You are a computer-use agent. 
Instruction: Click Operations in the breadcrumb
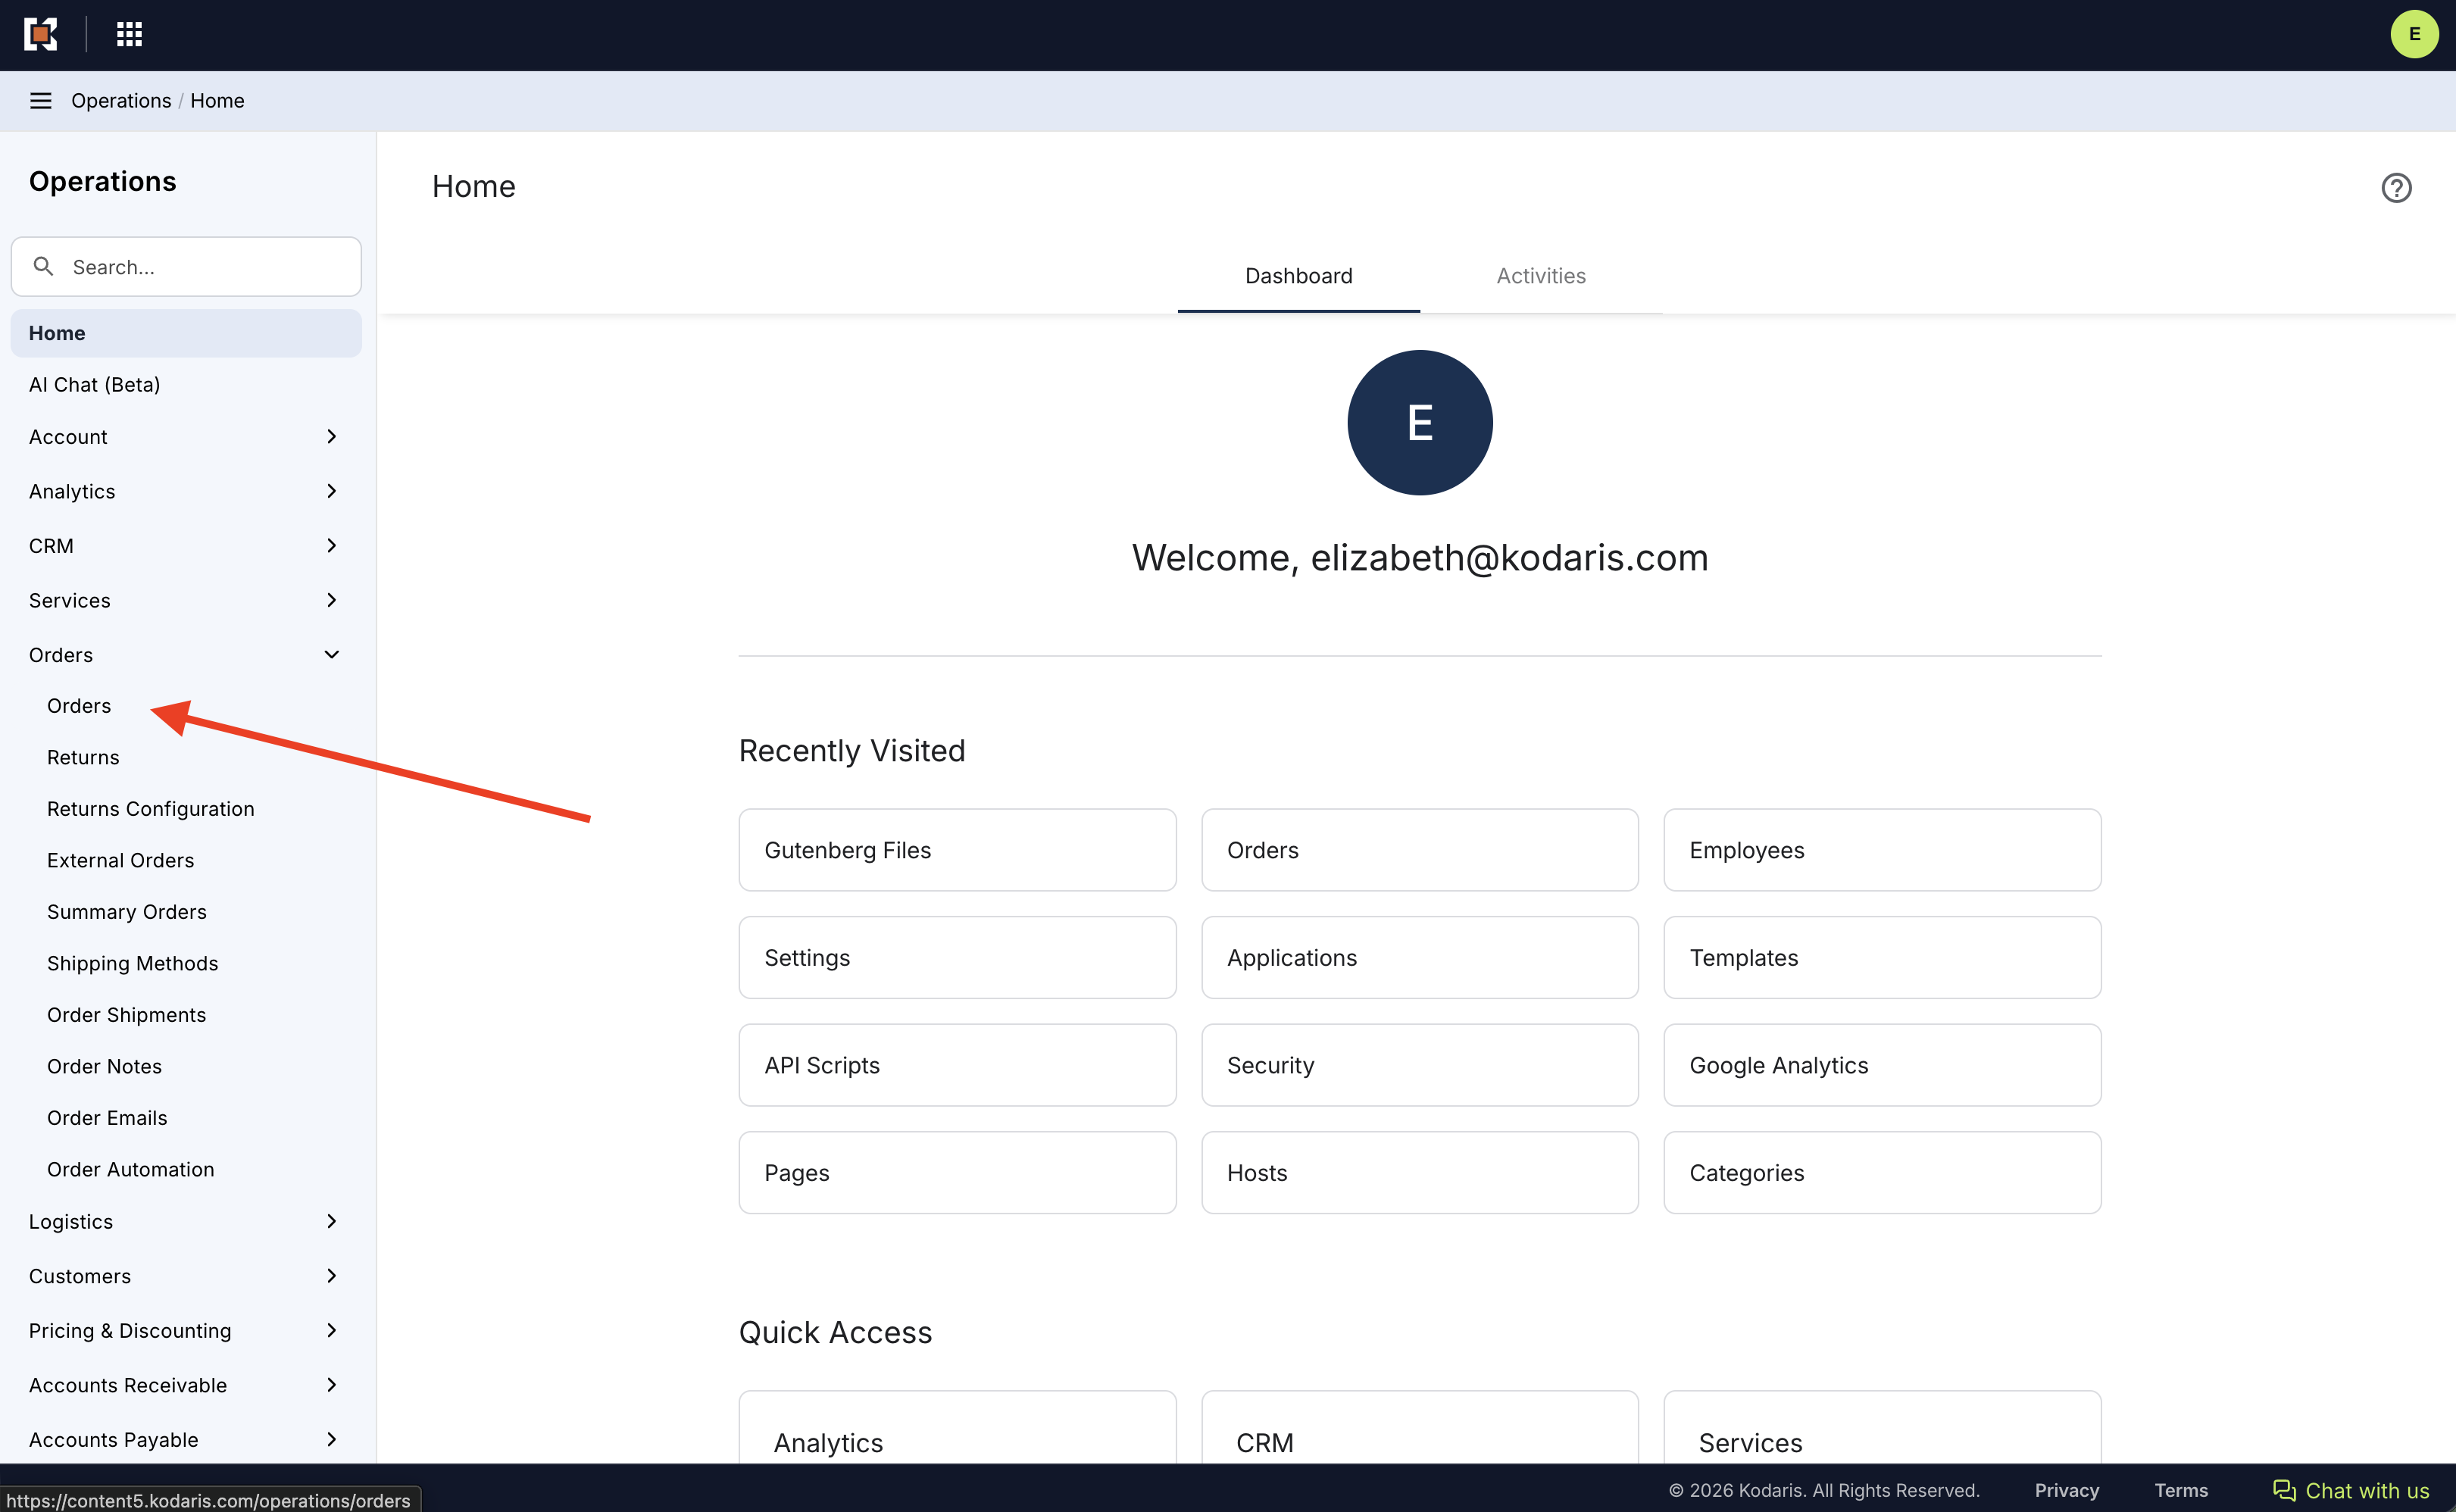click(x=121, y=101)
